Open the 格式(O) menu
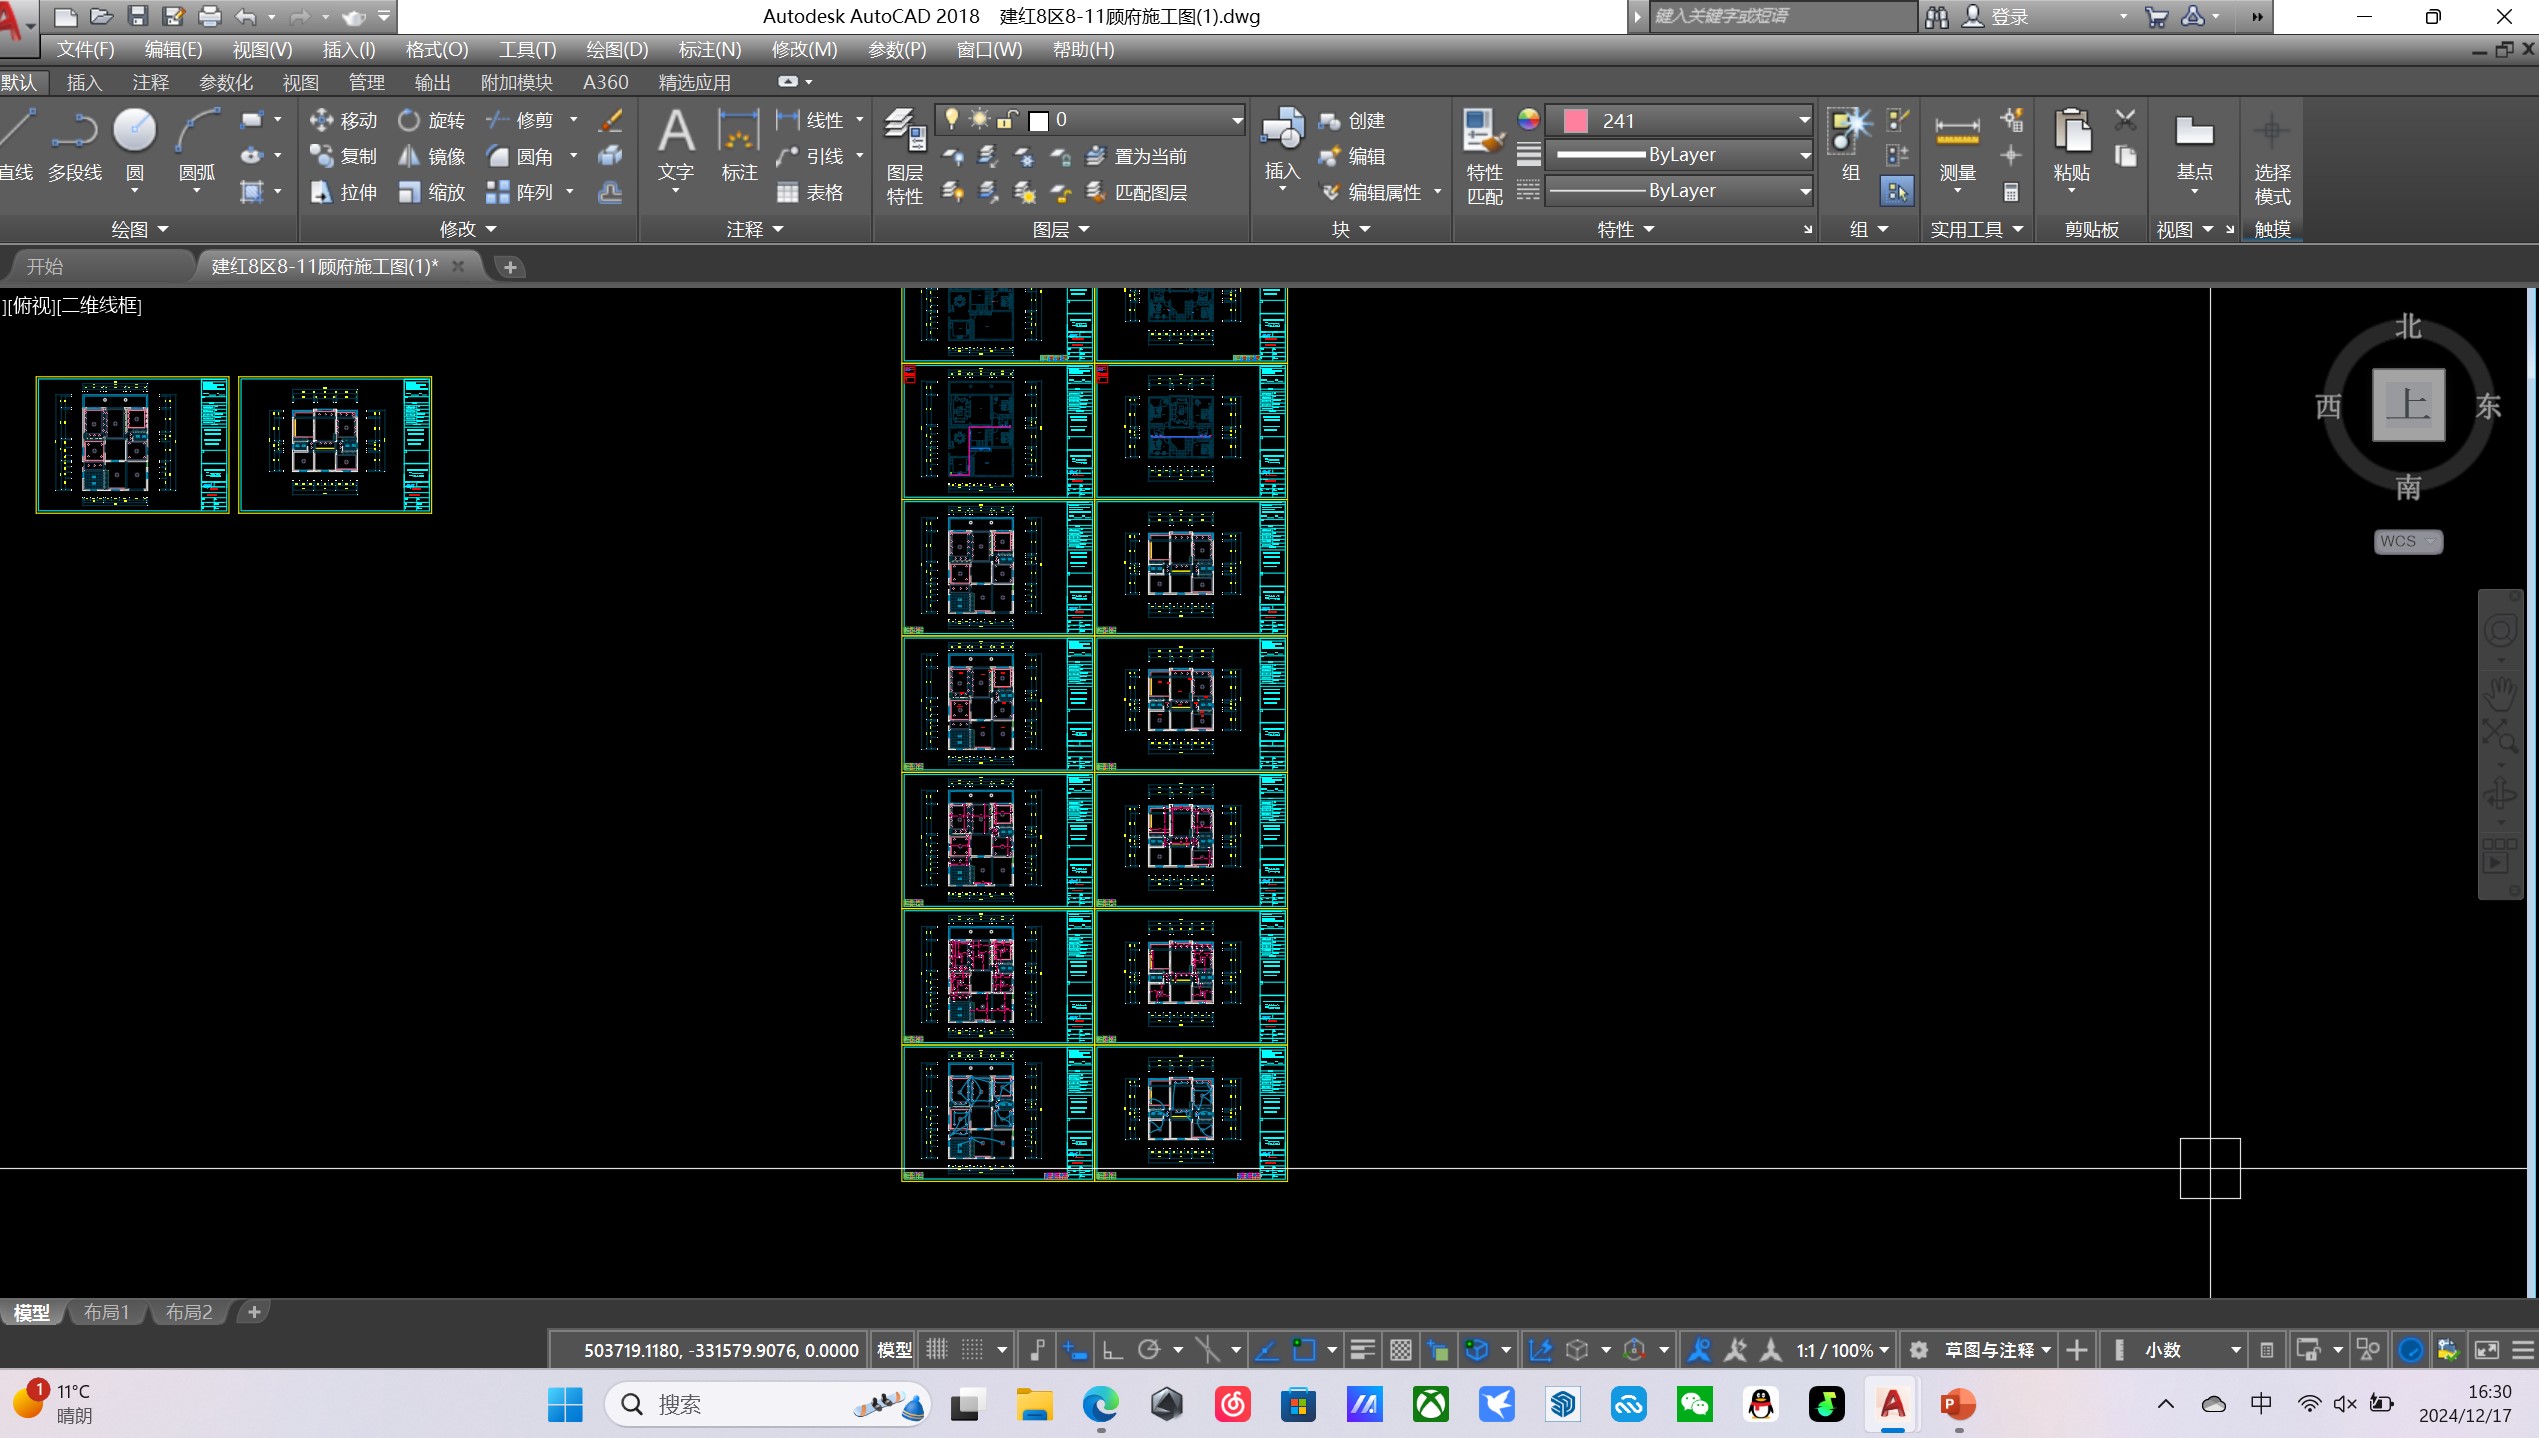The height and width of the screenshot is (1438, 2539). click(436, 49)
